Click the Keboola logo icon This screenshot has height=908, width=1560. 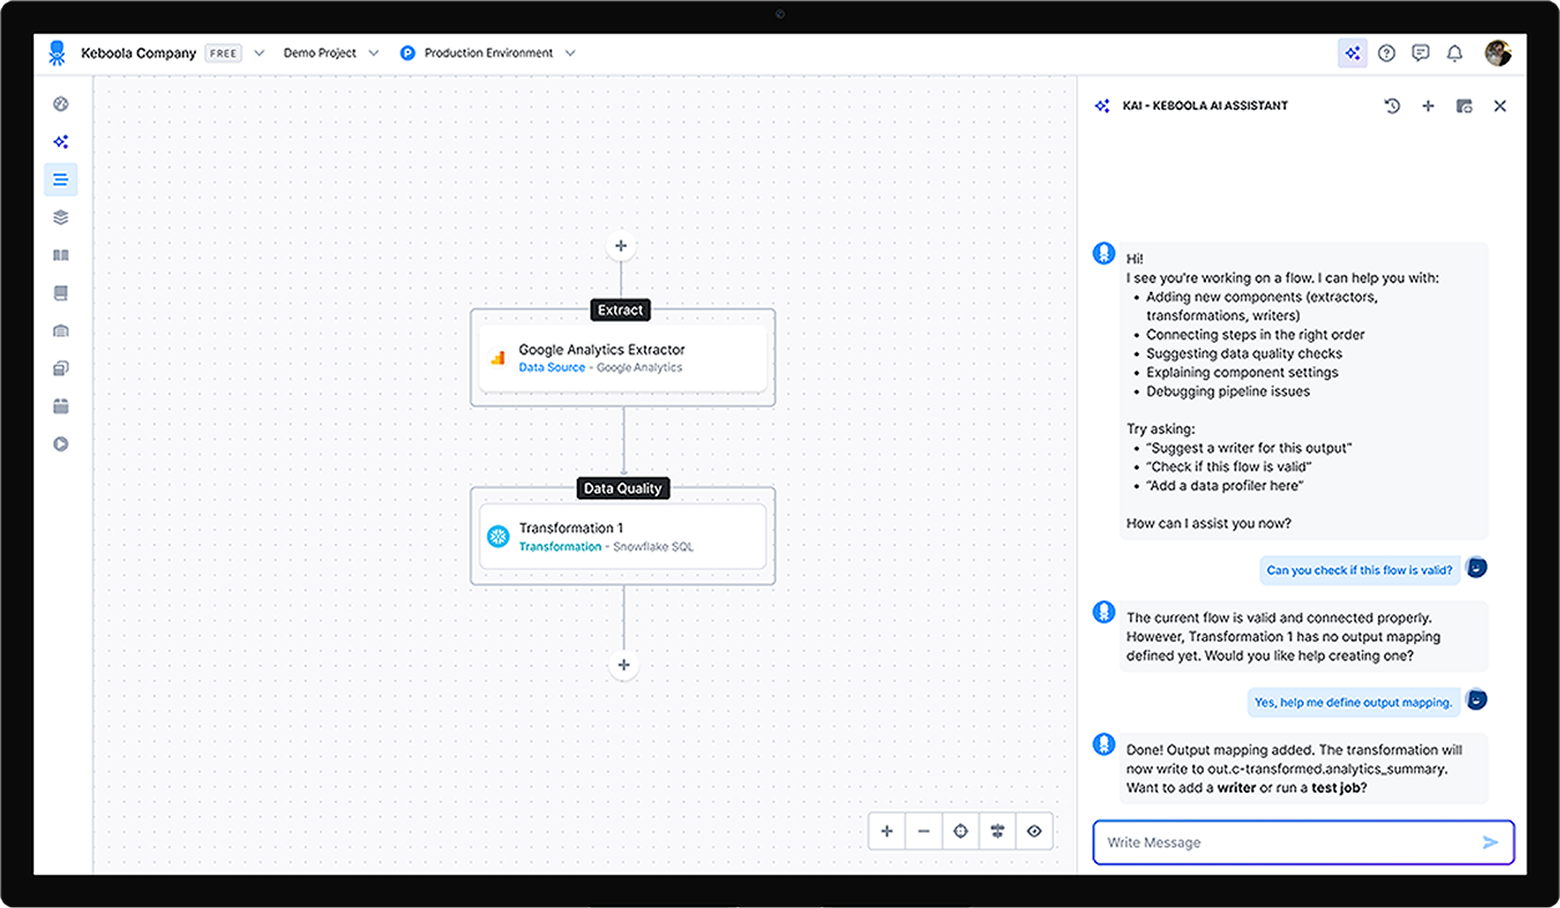57,53
